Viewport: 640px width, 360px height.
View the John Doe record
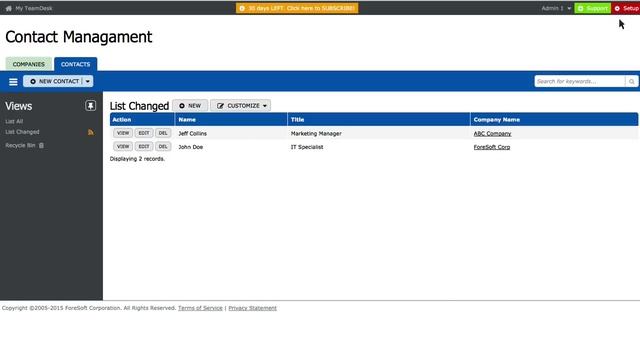pyautogui.click(x=123, y=147)
